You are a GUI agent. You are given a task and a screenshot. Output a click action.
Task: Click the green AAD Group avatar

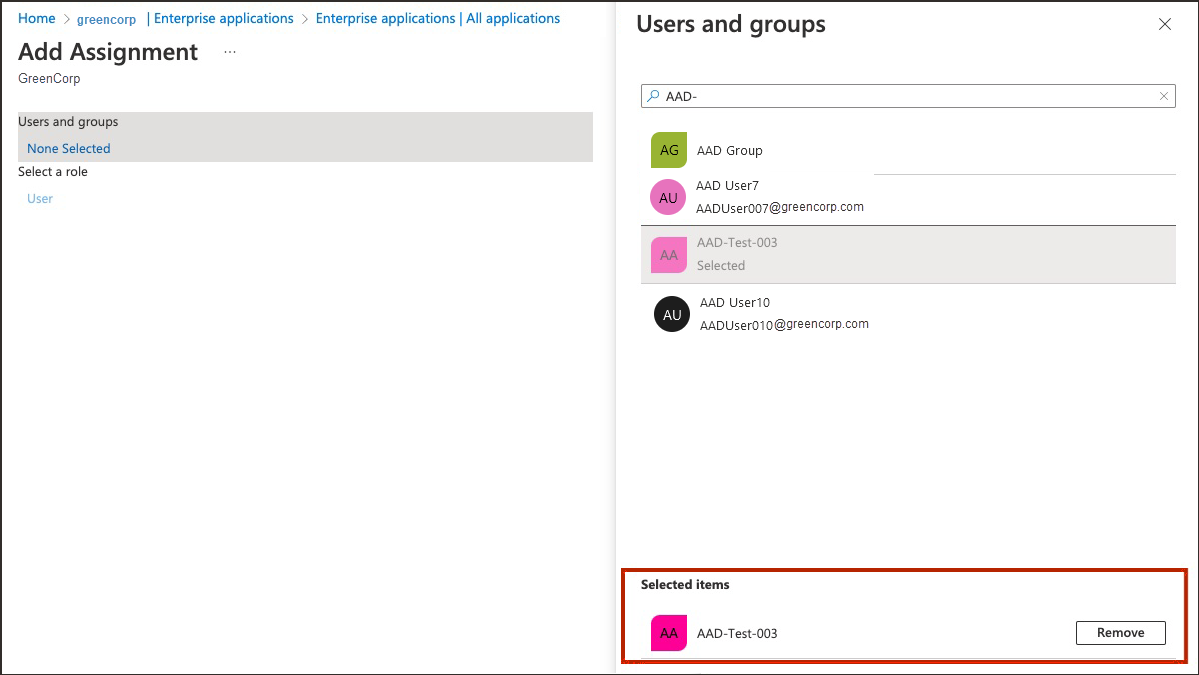click(x=668, y=150)
